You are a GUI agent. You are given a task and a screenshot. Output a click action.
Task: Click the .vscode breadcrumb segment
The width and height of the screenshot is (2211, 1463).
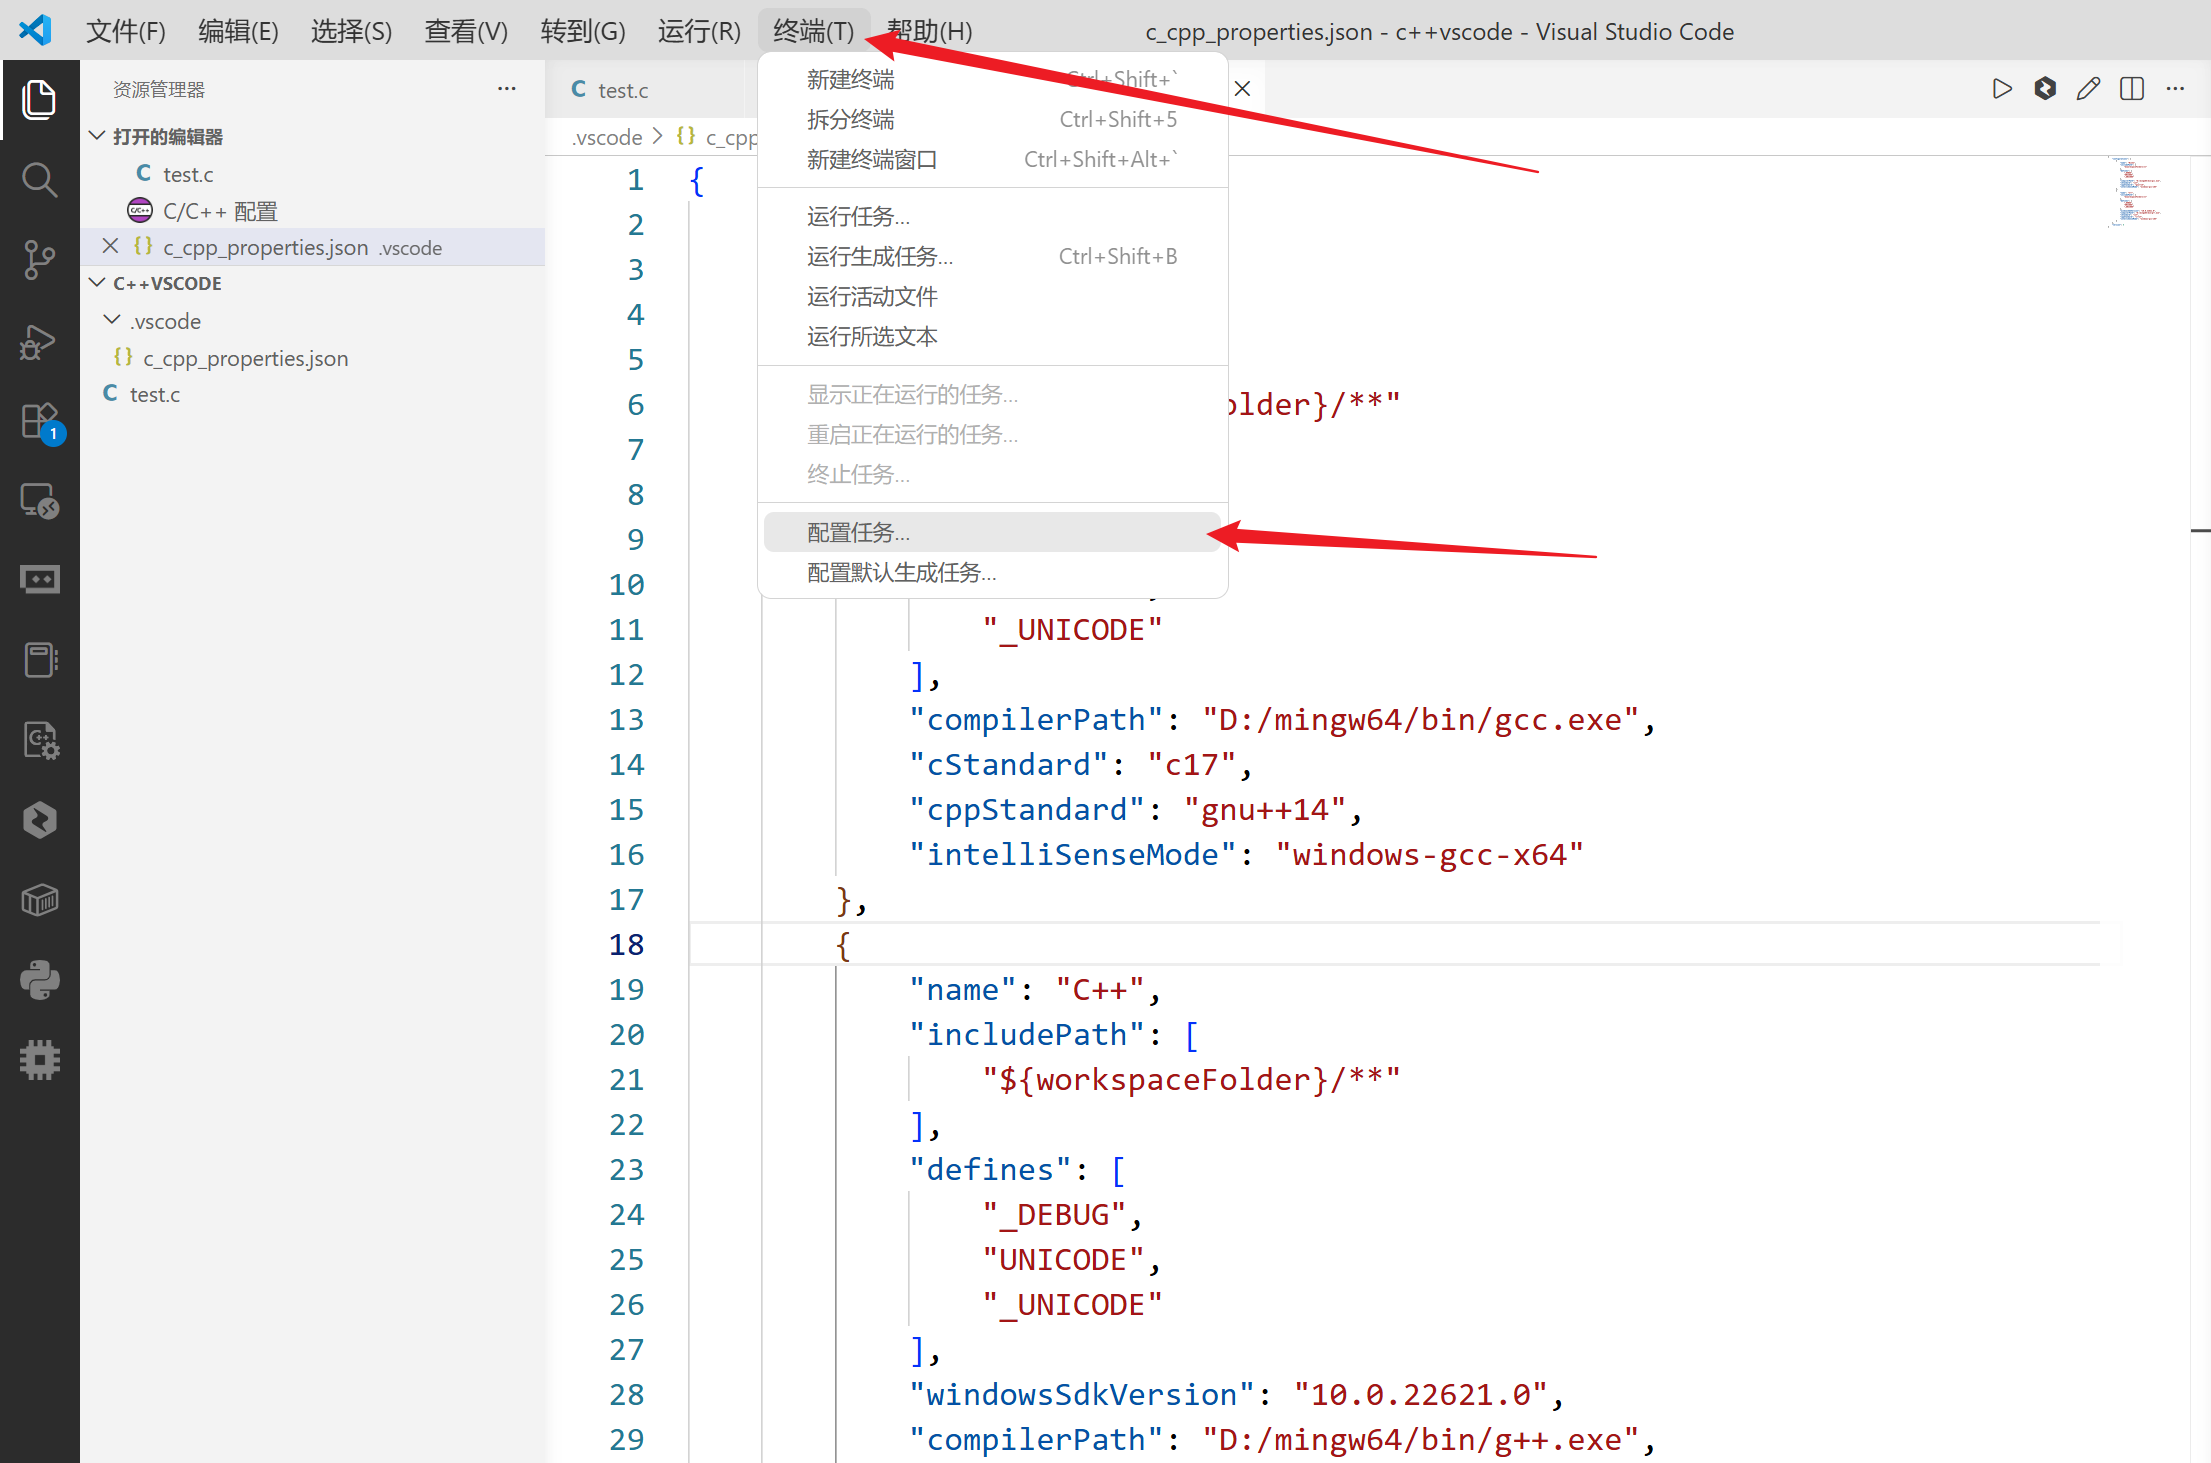[x=607, y=137]
